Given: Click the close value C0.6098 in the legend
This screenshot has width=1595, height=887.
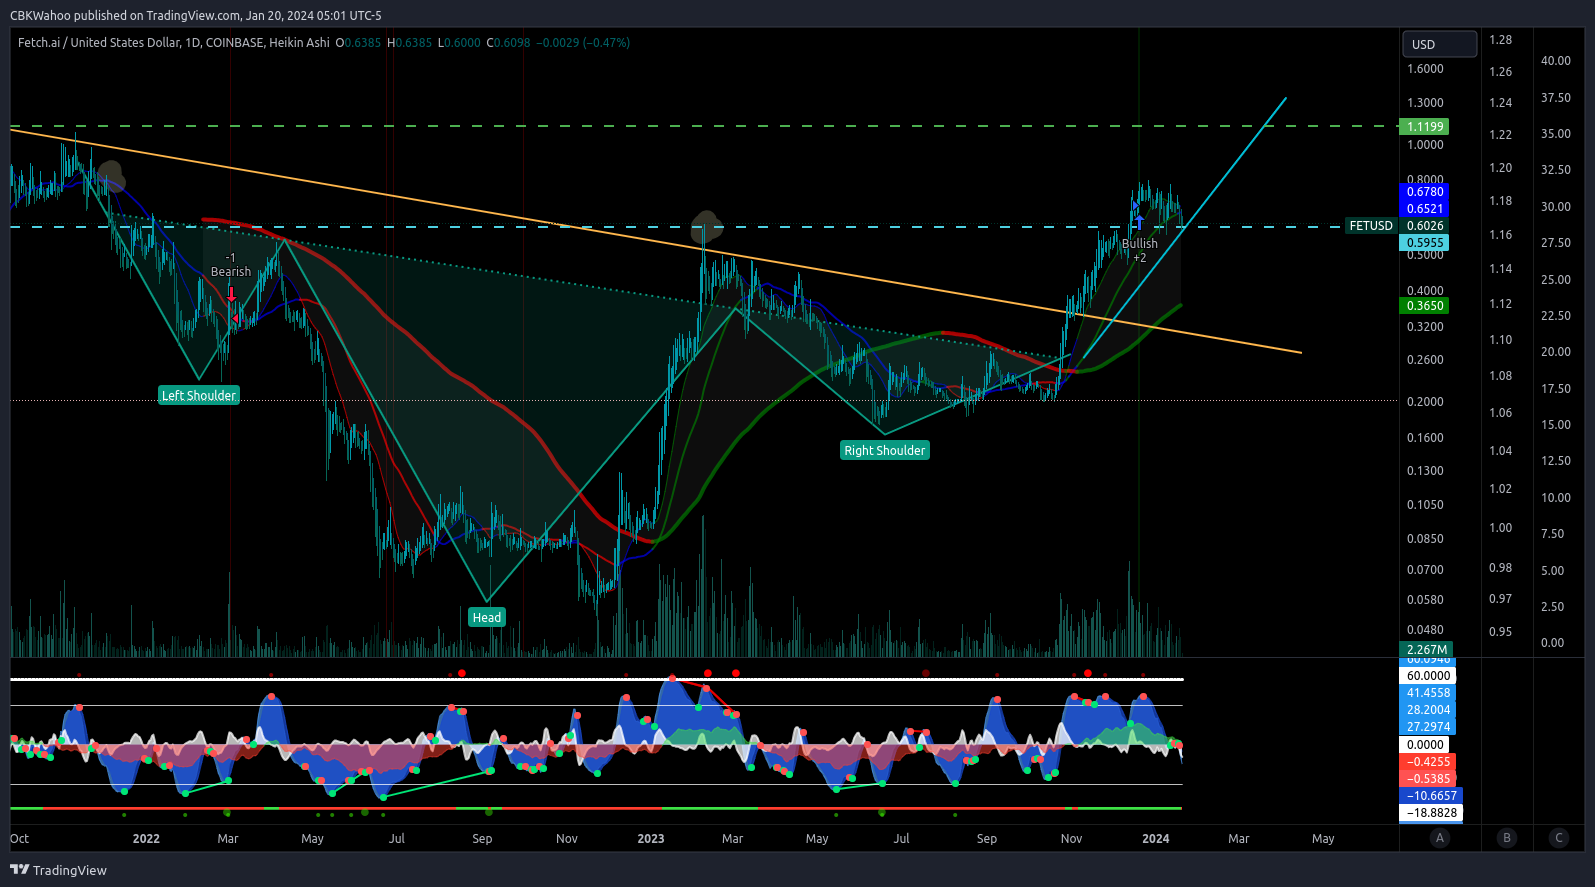Looking at the screenshot, I should pos(508,43).
